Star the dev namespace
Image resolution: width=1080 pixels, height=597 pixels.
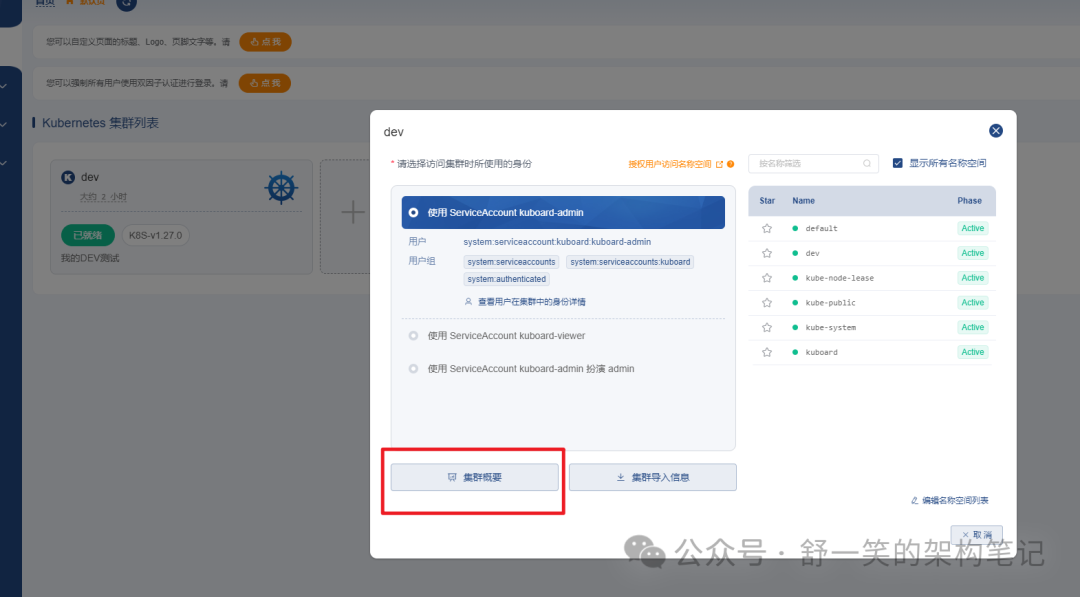click(767, 253)
